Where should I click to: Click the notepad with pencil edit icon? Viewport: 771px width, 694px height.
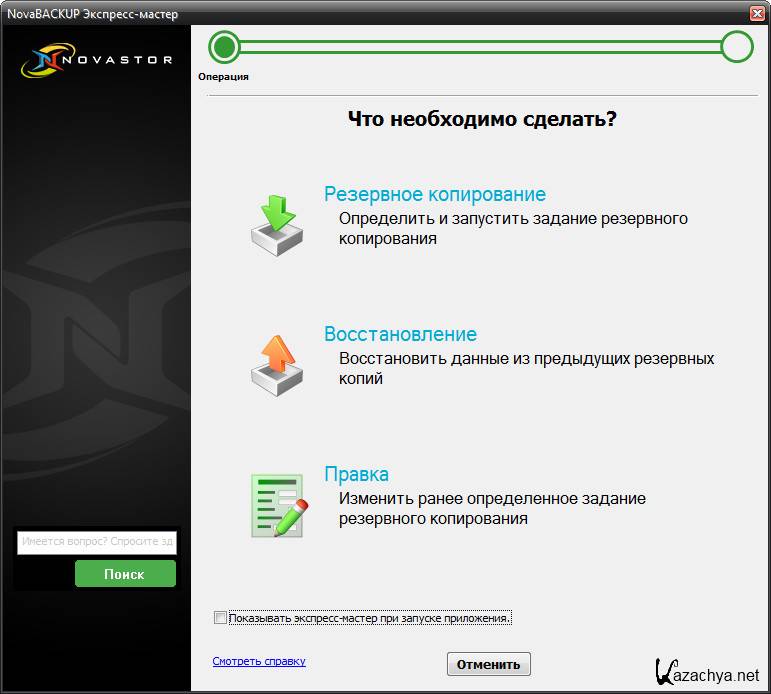pyautogui.click(x=276, y=505)
